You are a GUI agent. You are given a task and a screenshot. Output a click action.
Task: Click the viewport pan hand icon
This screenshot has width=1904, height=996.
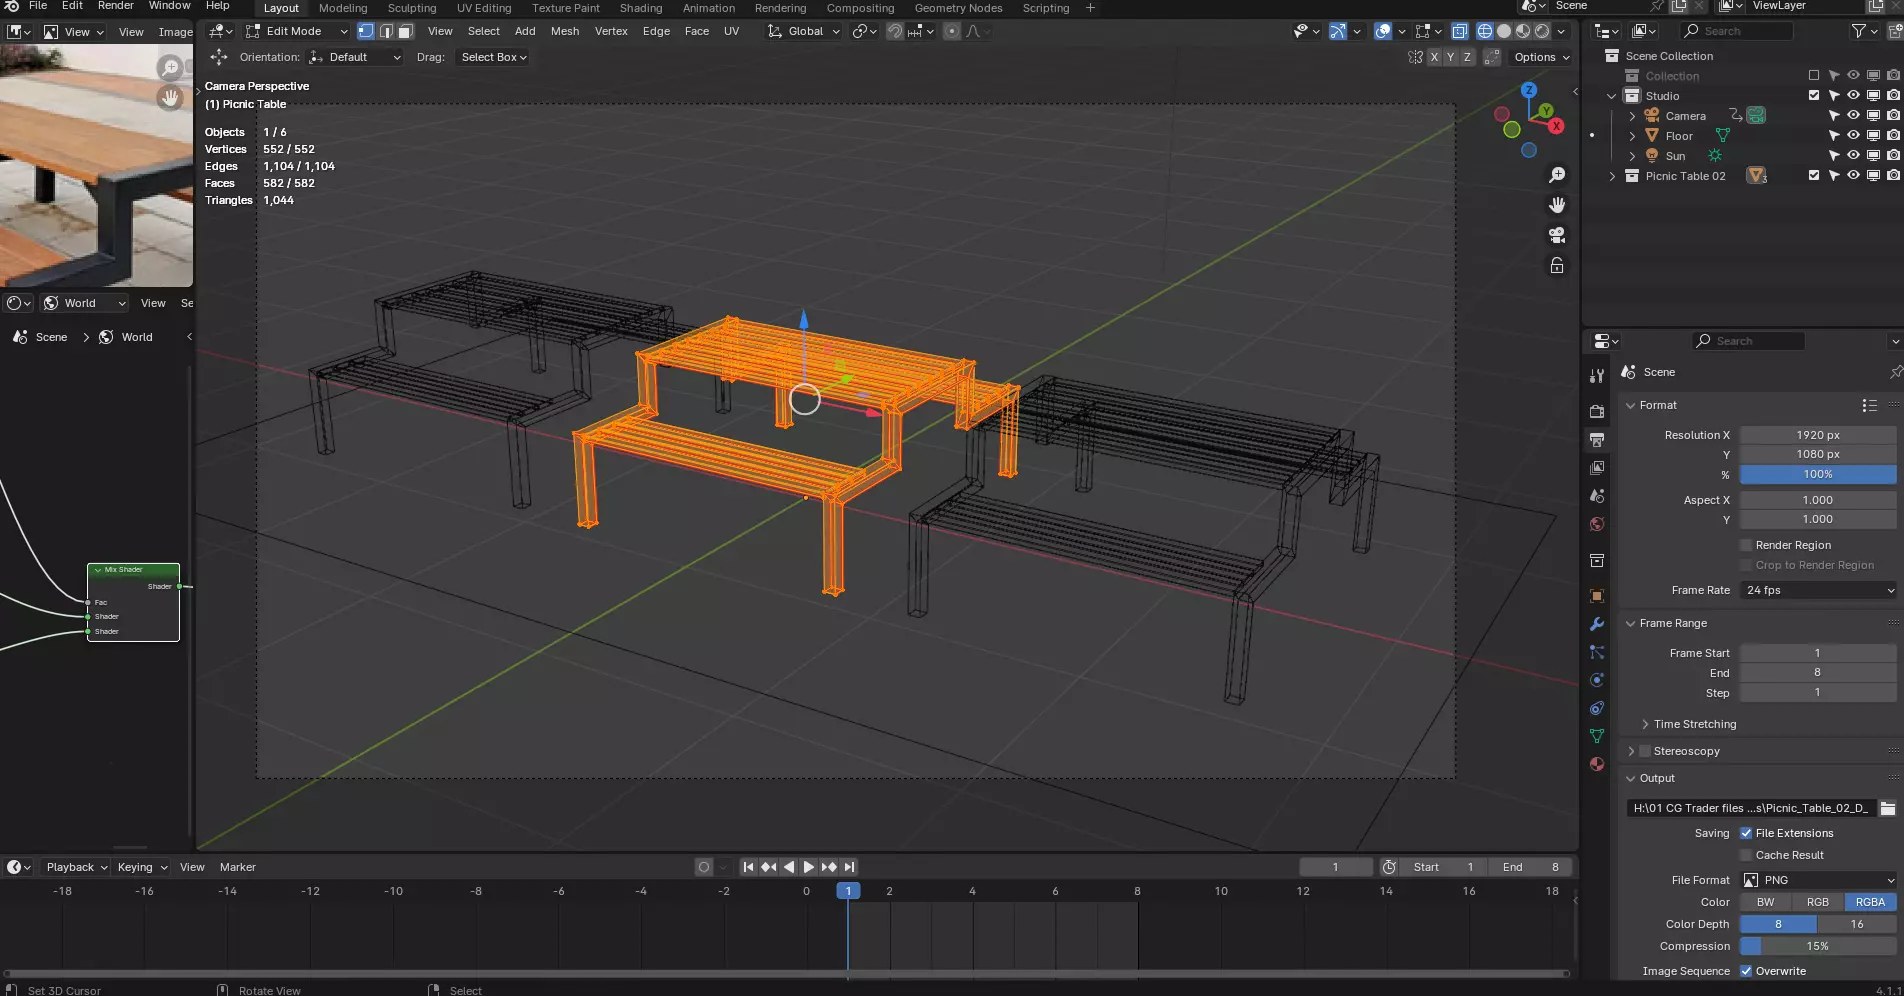click(x=1557, y=205)
